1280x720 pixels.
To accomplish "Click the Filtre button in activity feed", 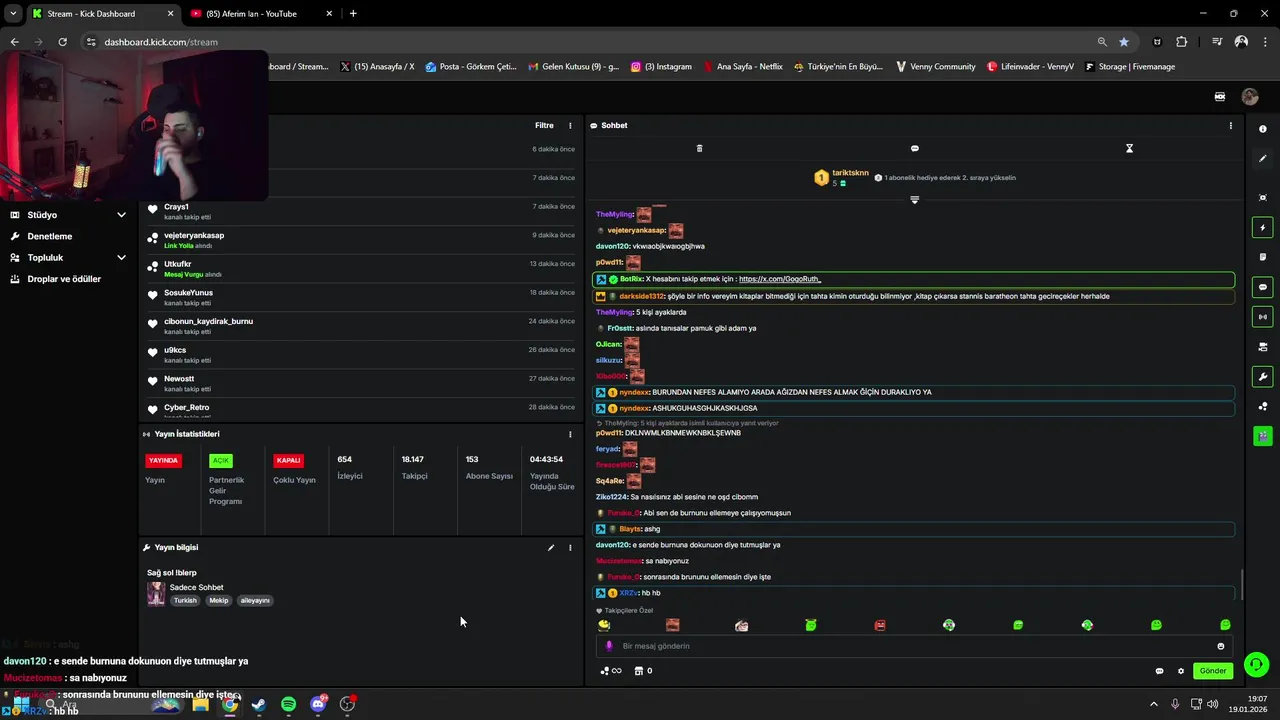I will [544, 126].
